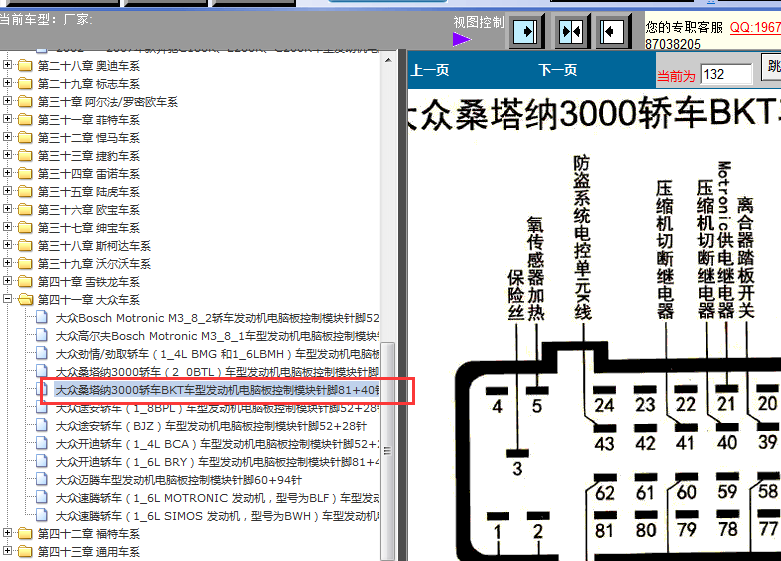Screen dimensions: 781x561
Task: Click folder icon of 第四十三章 通用车系
Action: click(x=25, y=552)
